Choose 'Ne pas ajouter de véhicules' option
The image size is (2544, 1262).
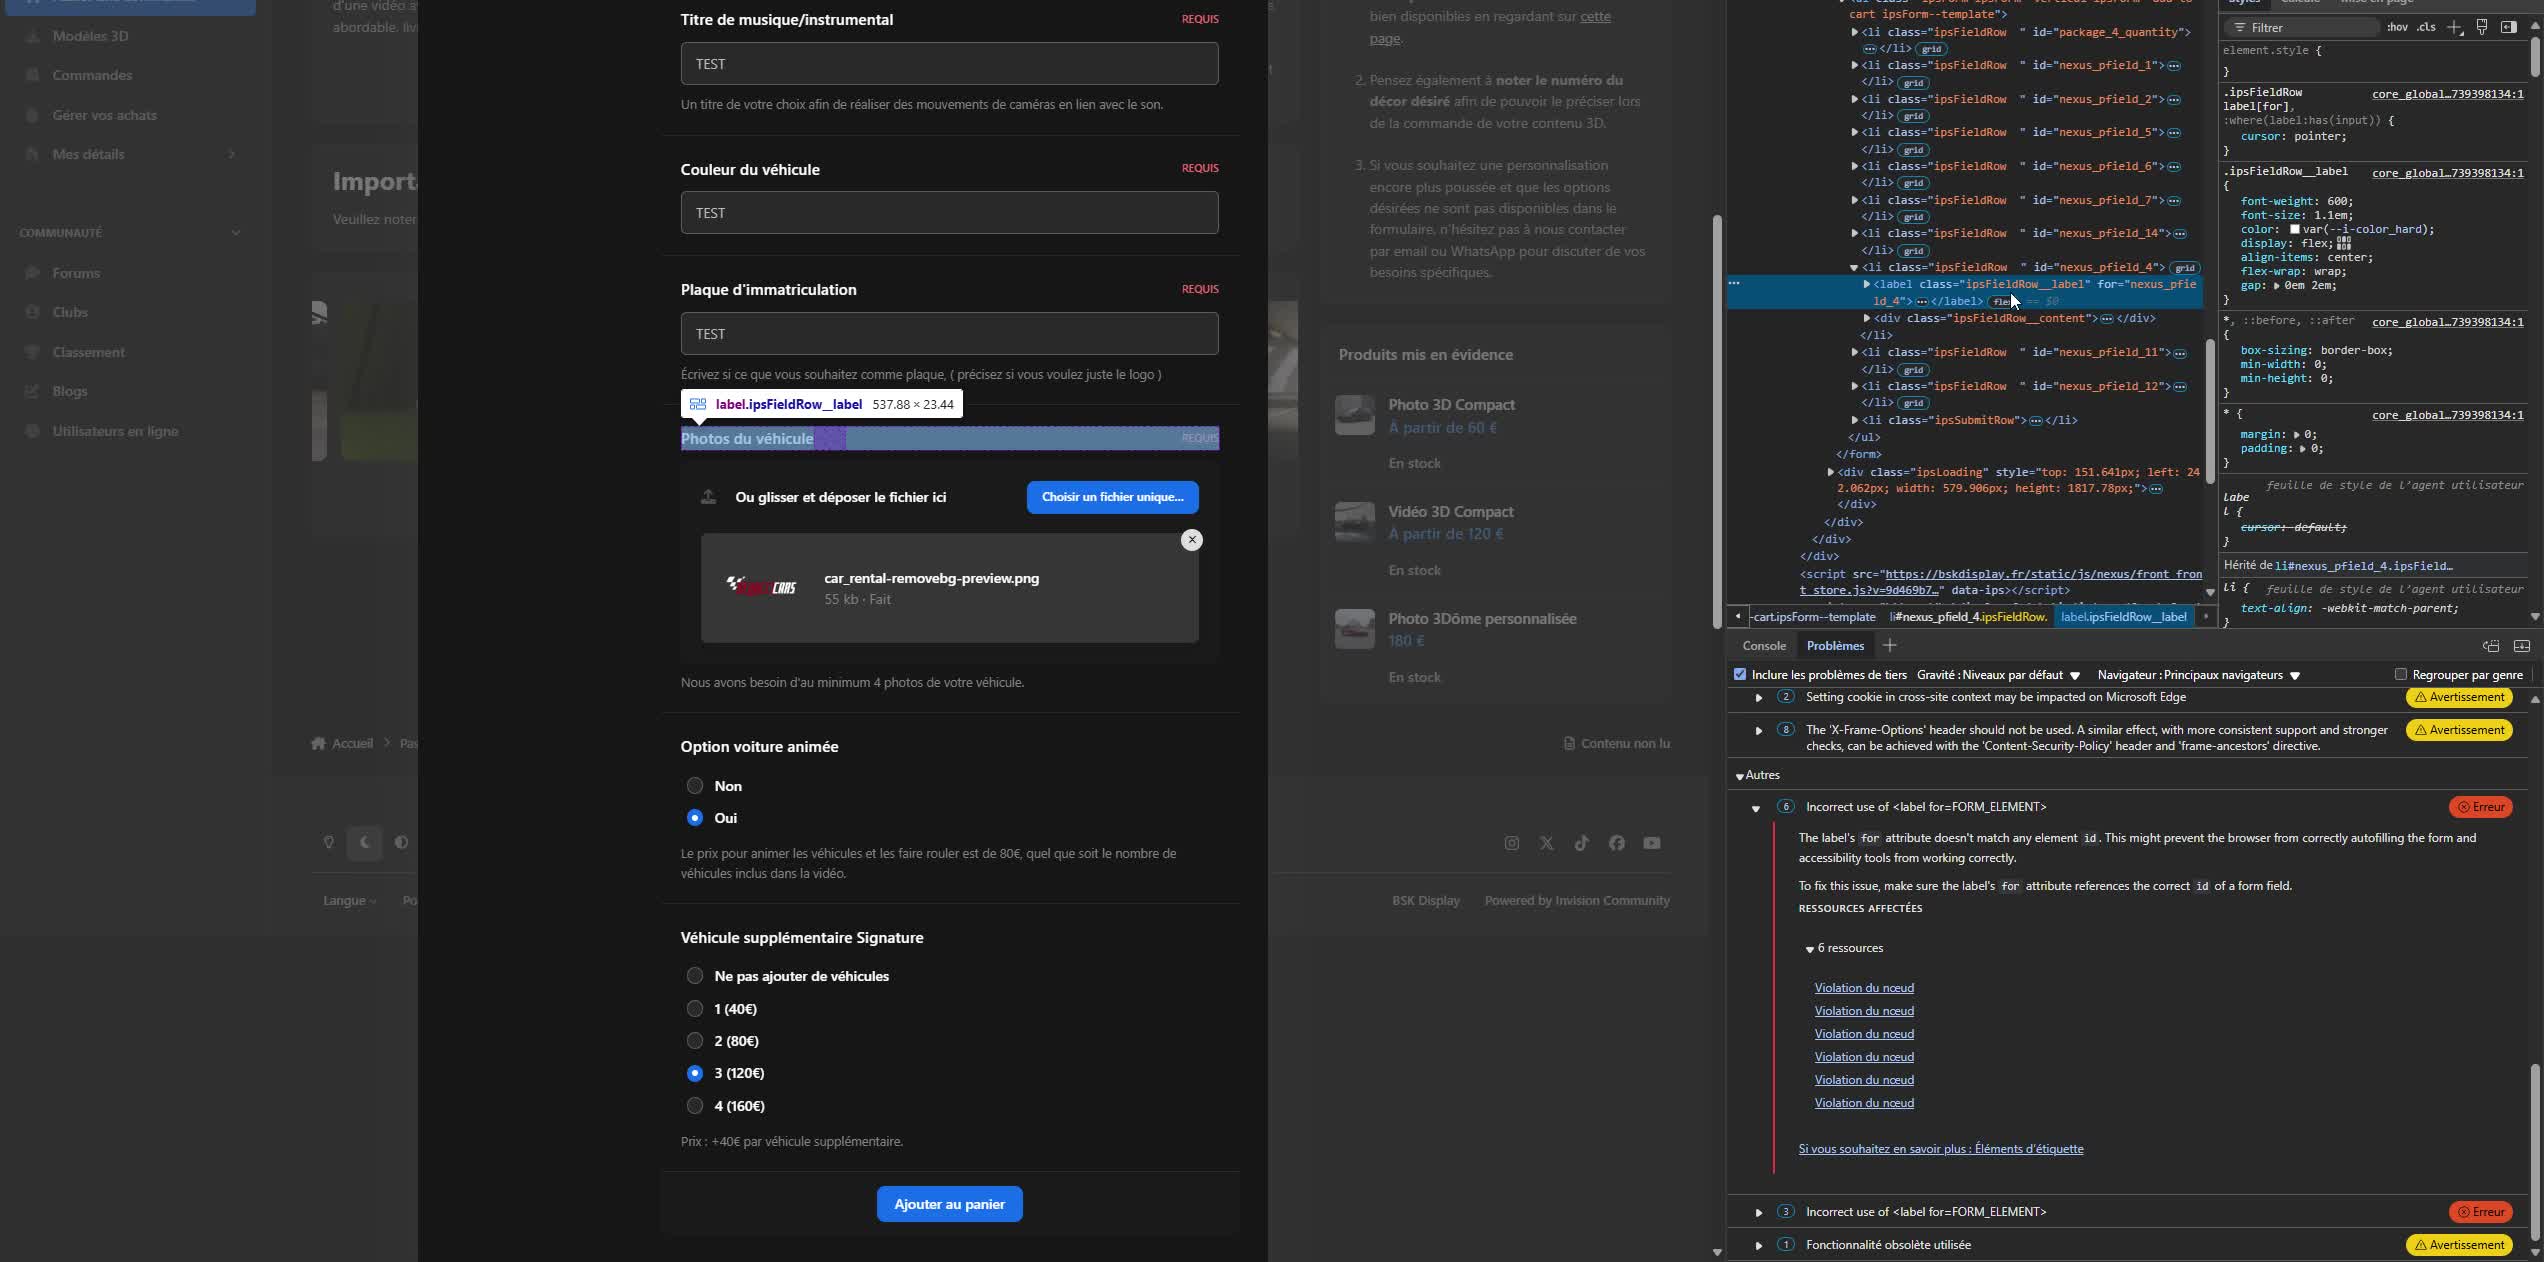[695, 976]
